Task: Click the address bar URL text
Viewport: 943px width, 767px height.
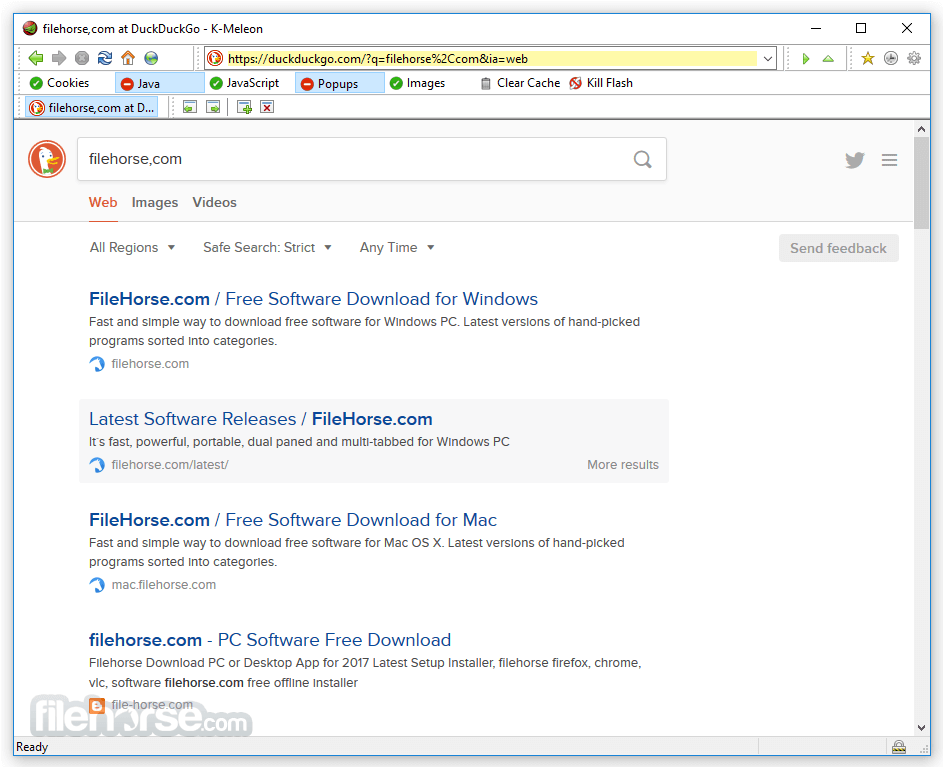Action: point(378,58)
